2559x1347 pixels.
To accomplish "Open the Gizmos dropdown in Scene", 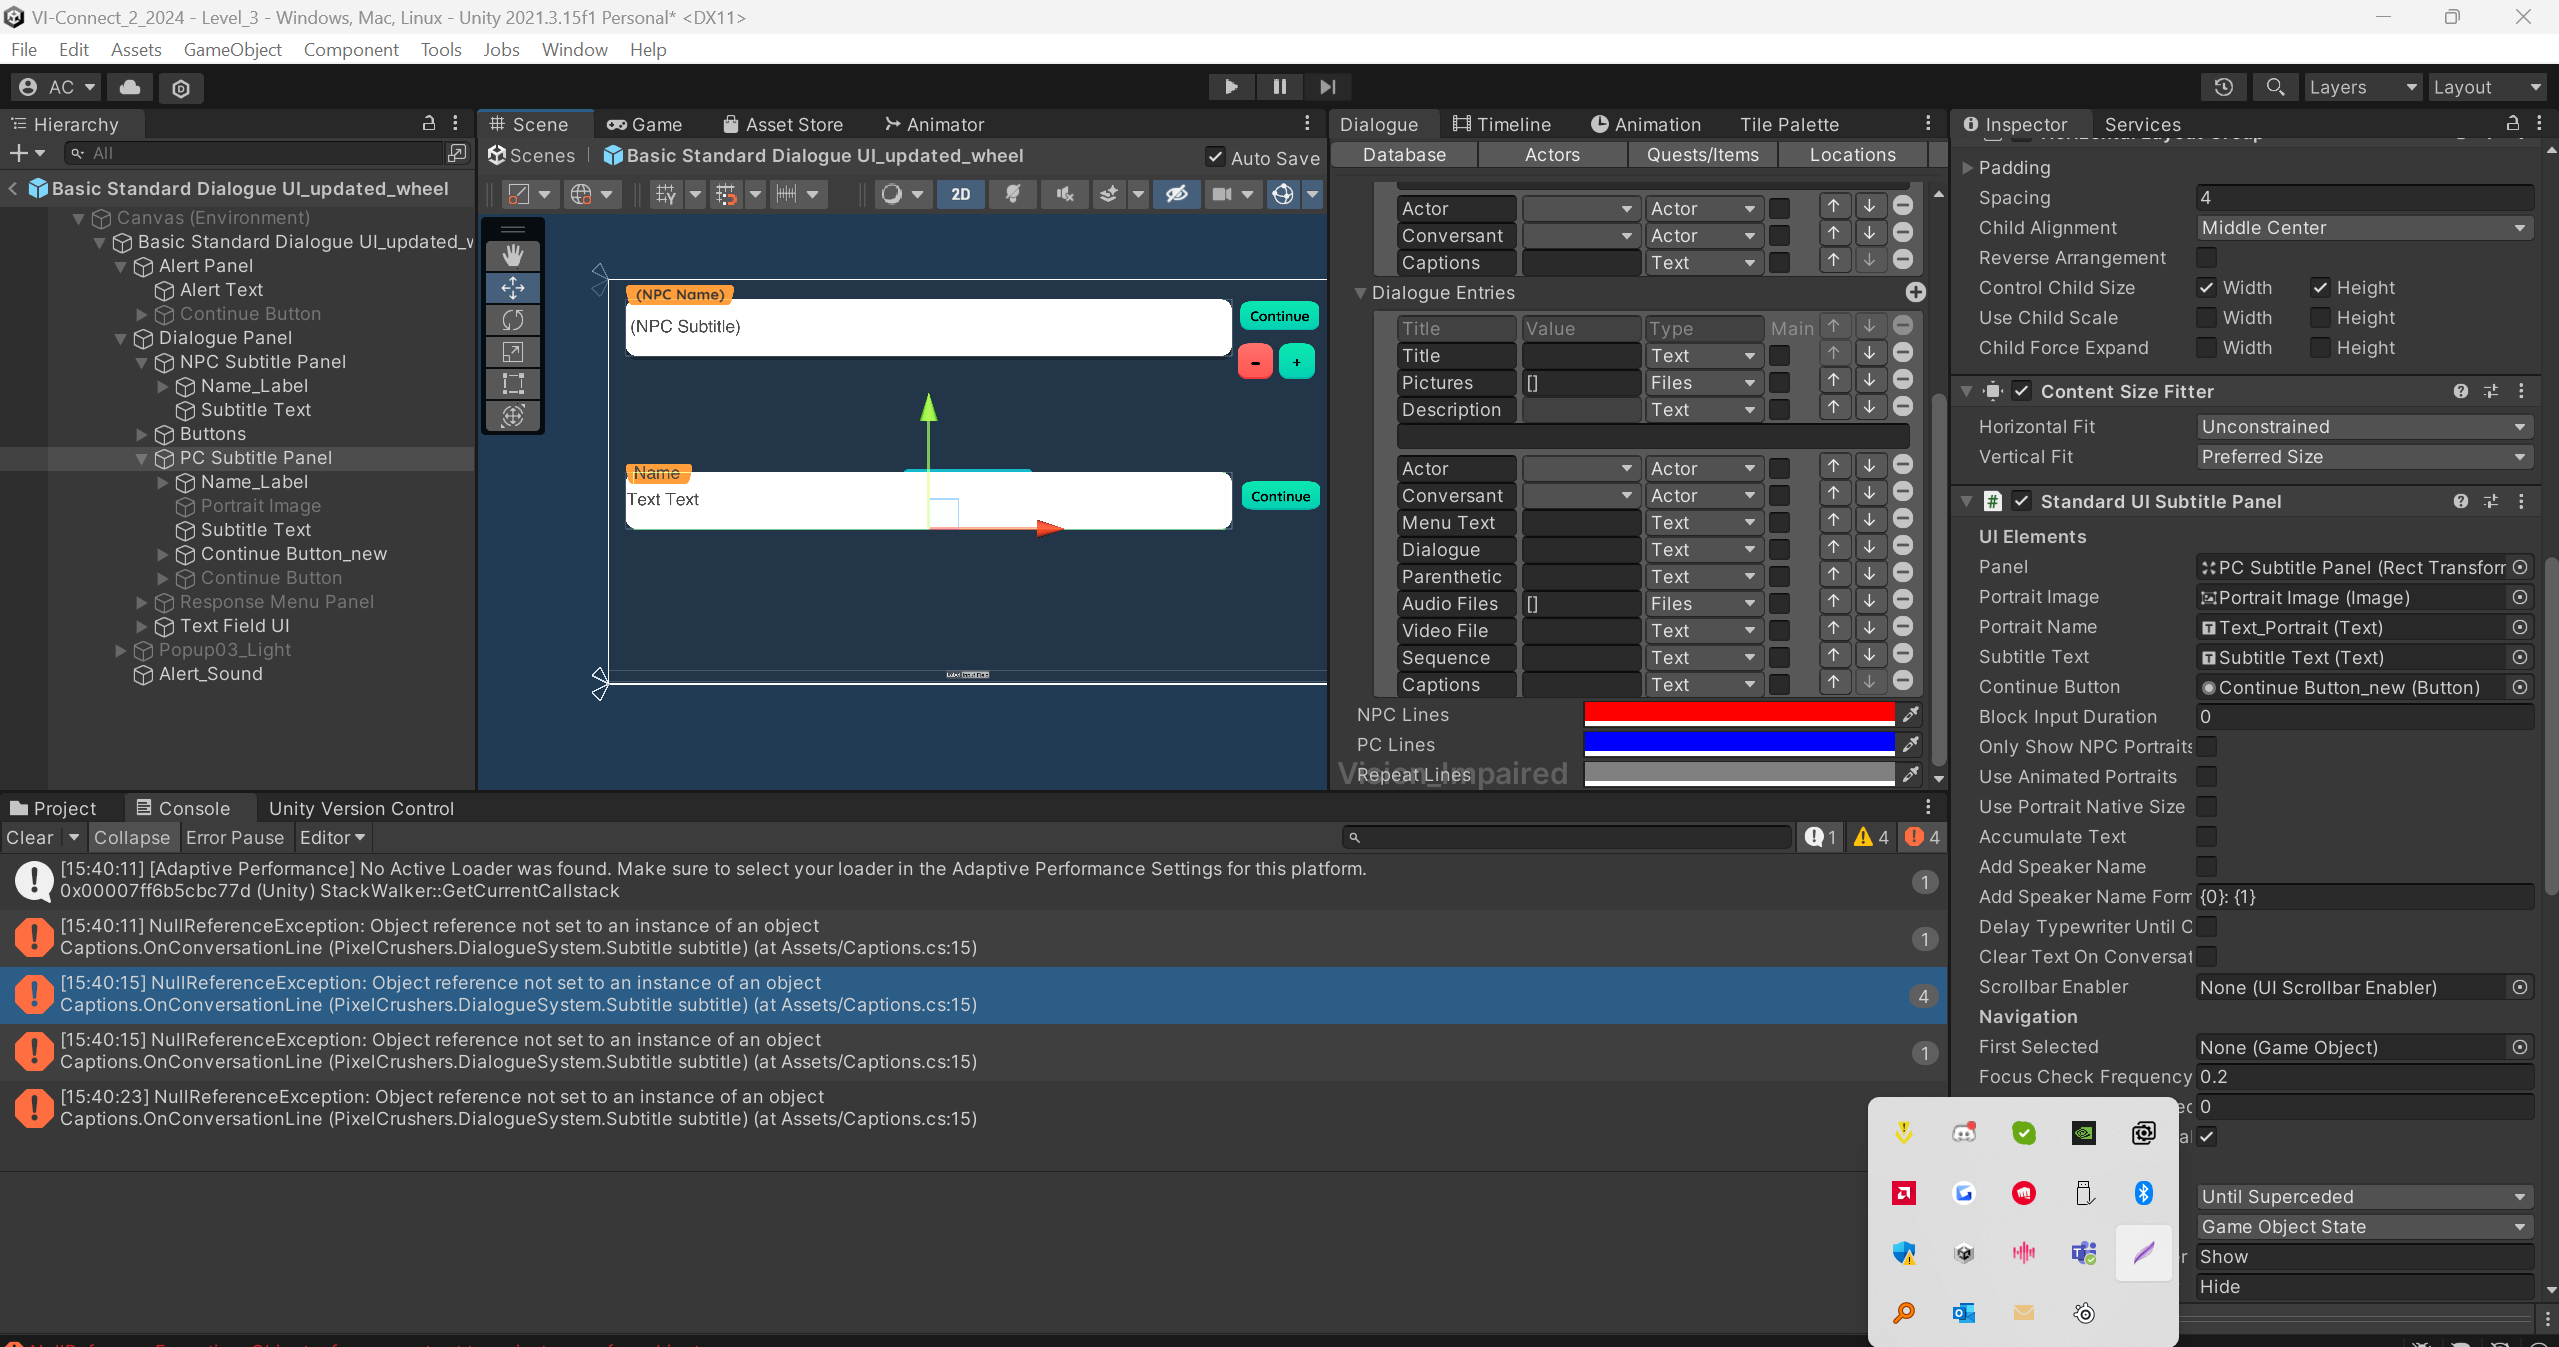I will pyautogui.click(x=1312, y=194).
